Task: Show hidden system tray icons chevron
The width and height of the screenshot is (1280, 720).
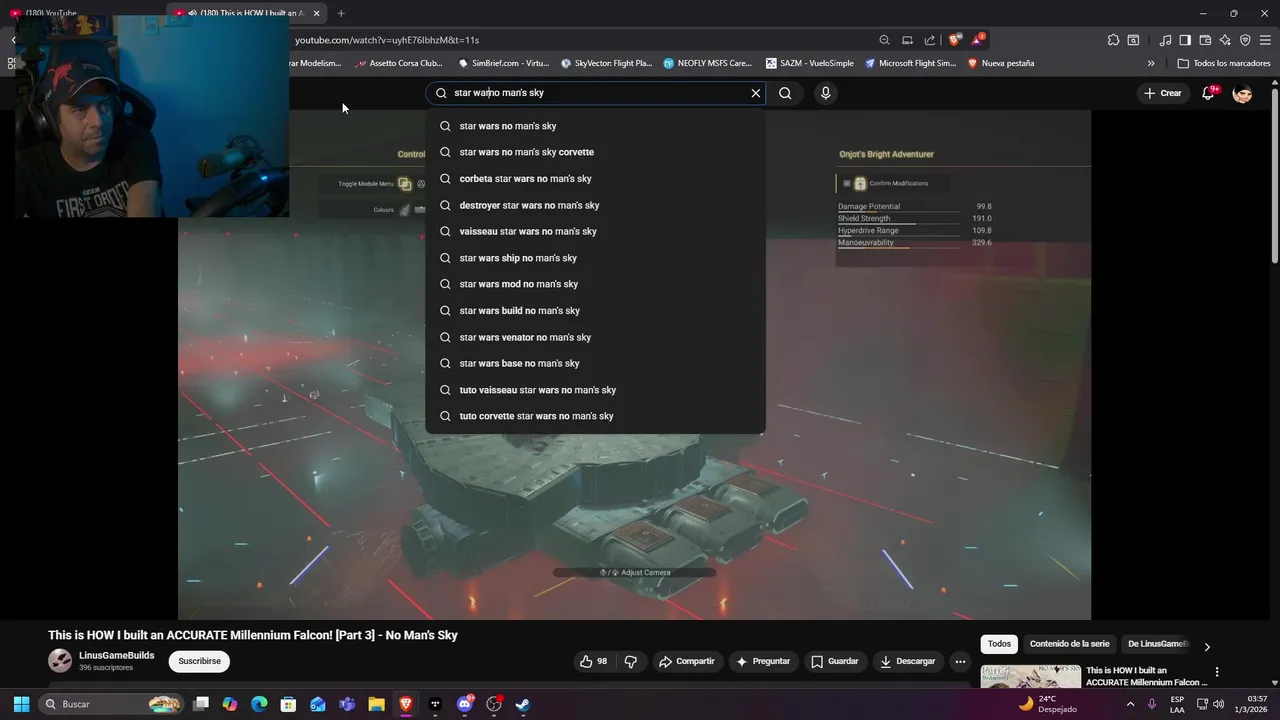Action: [x=1130, y=704]
